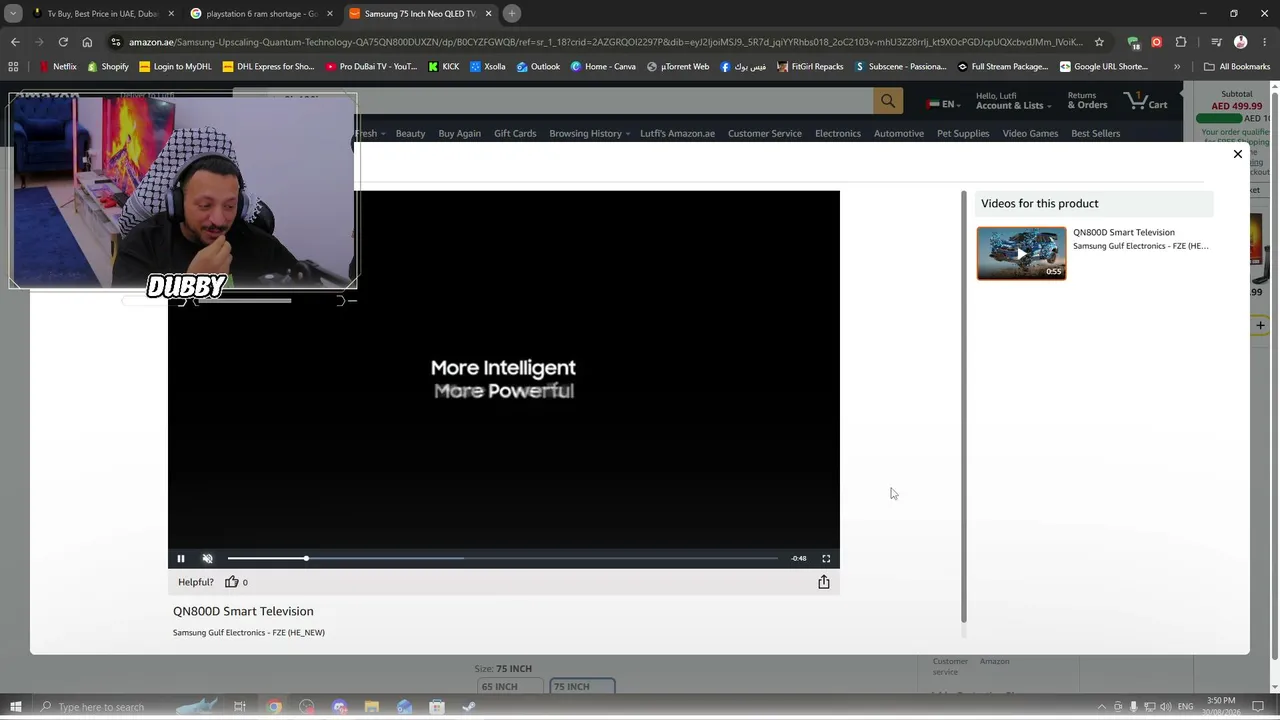1280x720 pixels.
Task: Open the Chrome apps grid shortcut
Action: click(13, 67)
